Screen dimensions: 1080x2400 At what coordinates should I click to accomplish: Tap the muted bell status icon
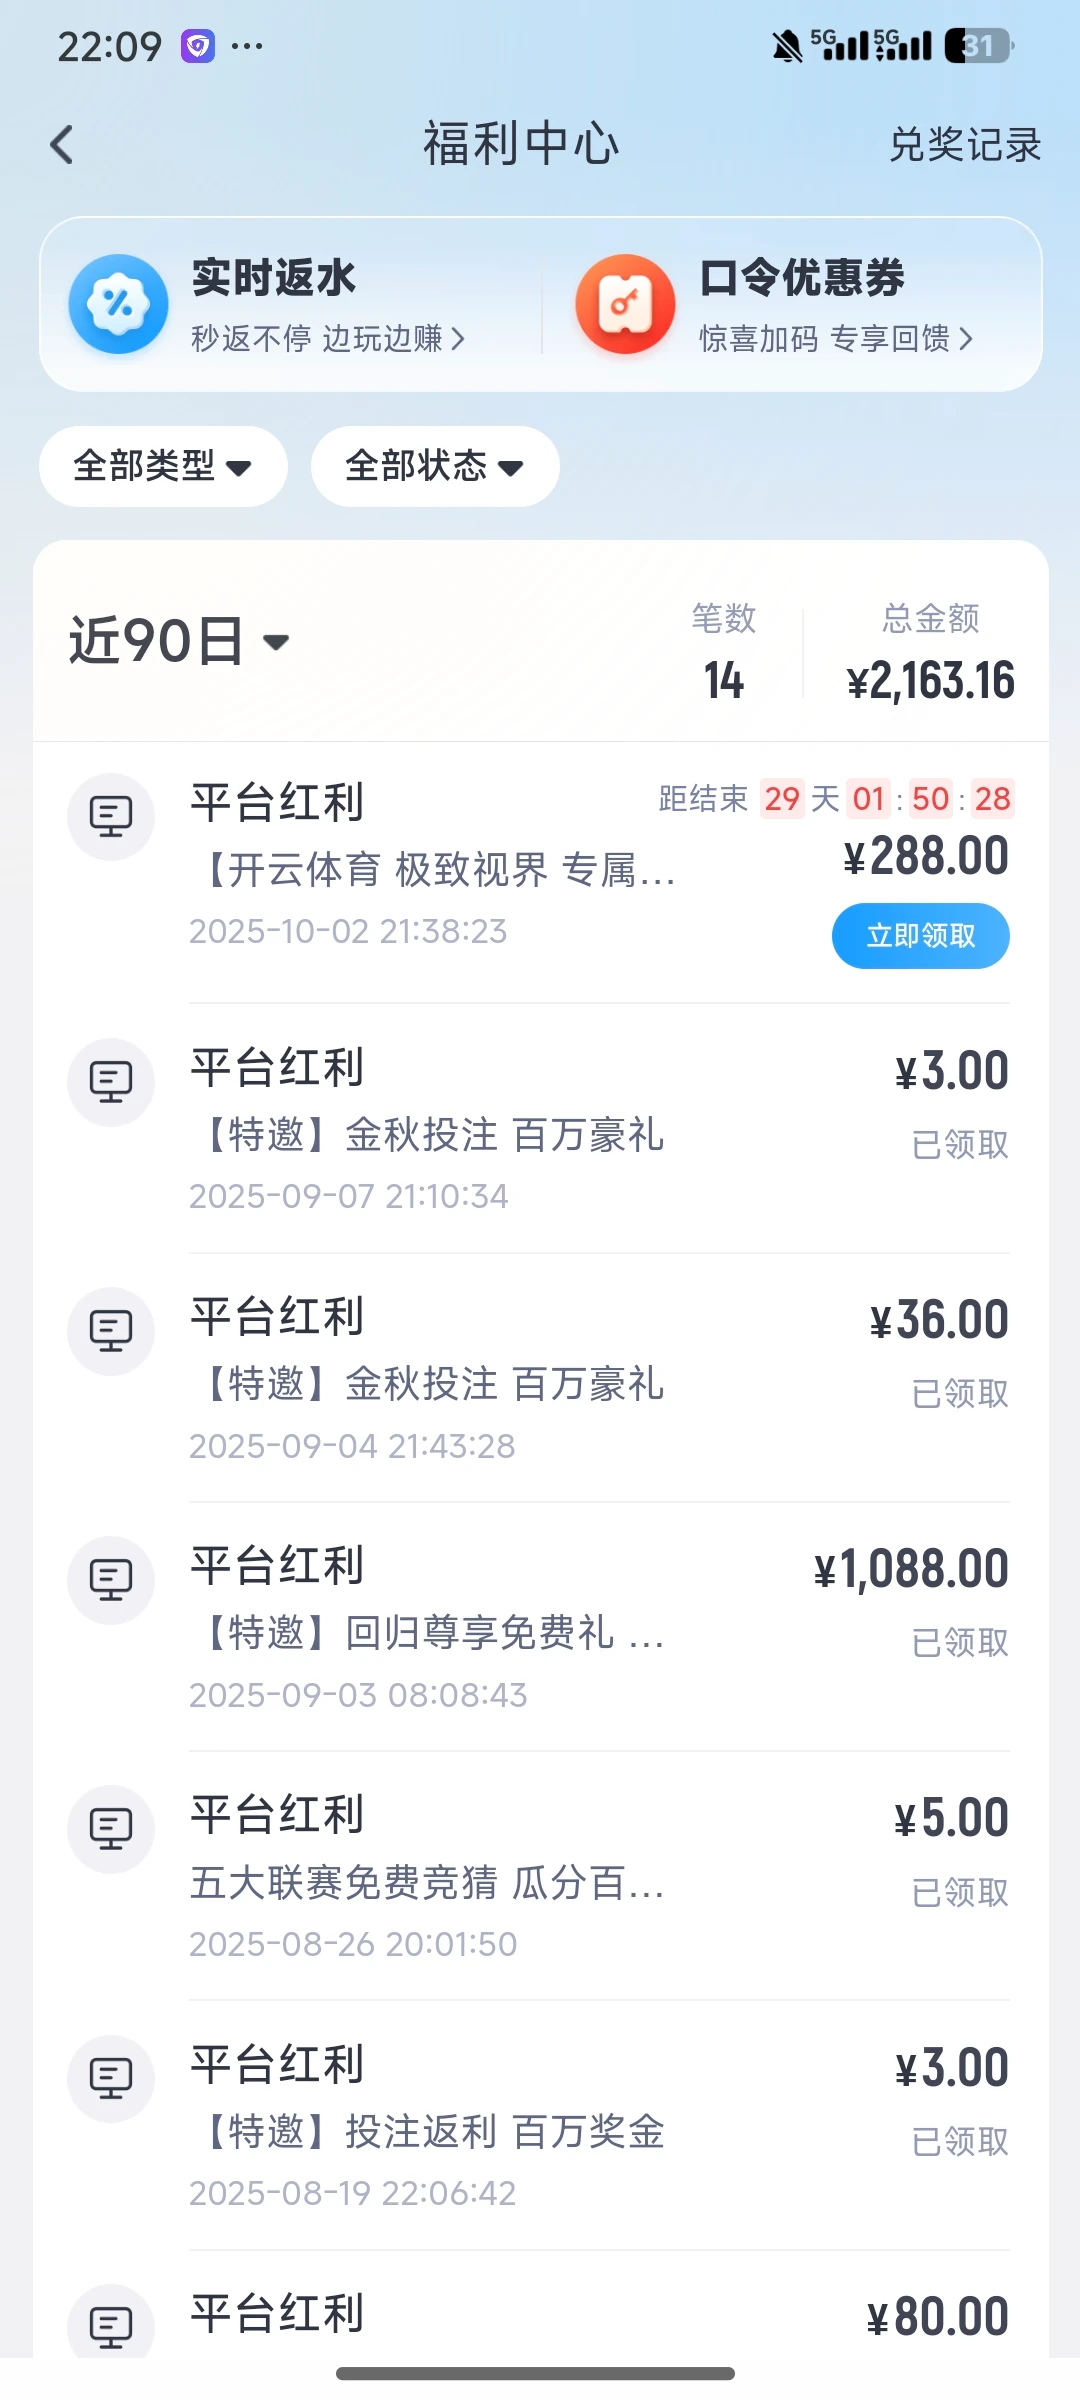pos(787,46)
